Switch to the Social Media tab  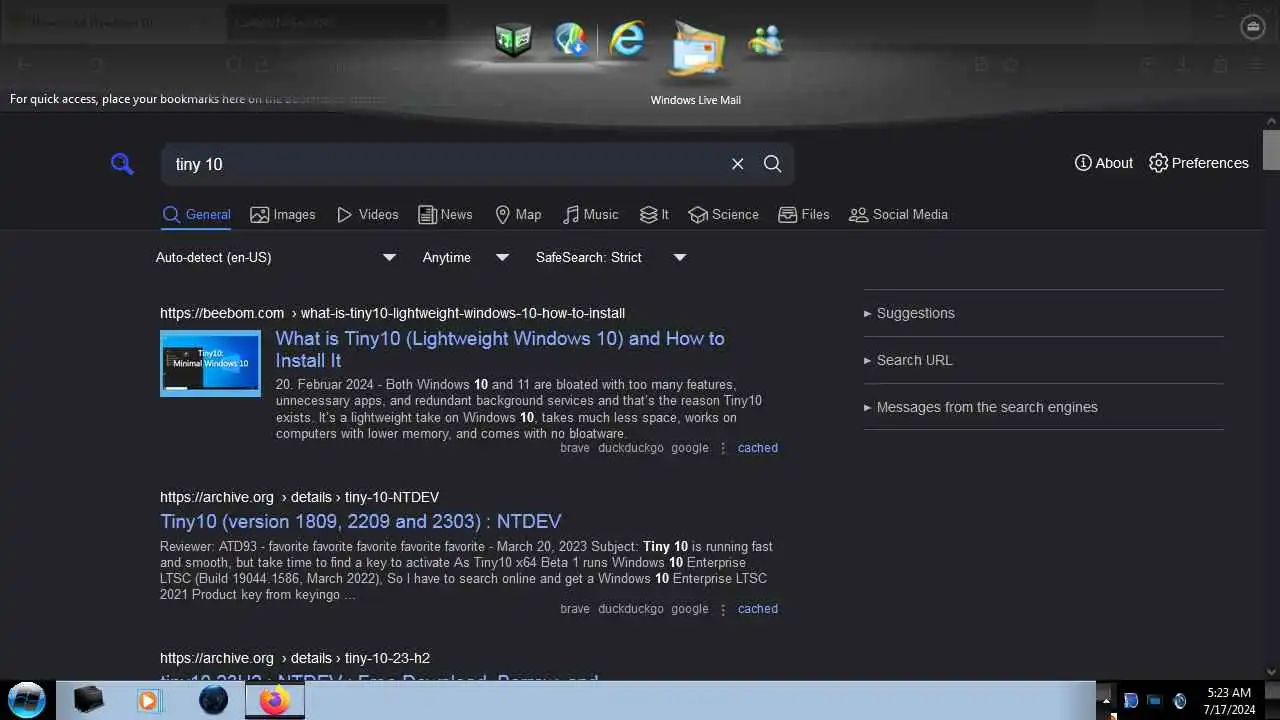click(x=898, y=214)
